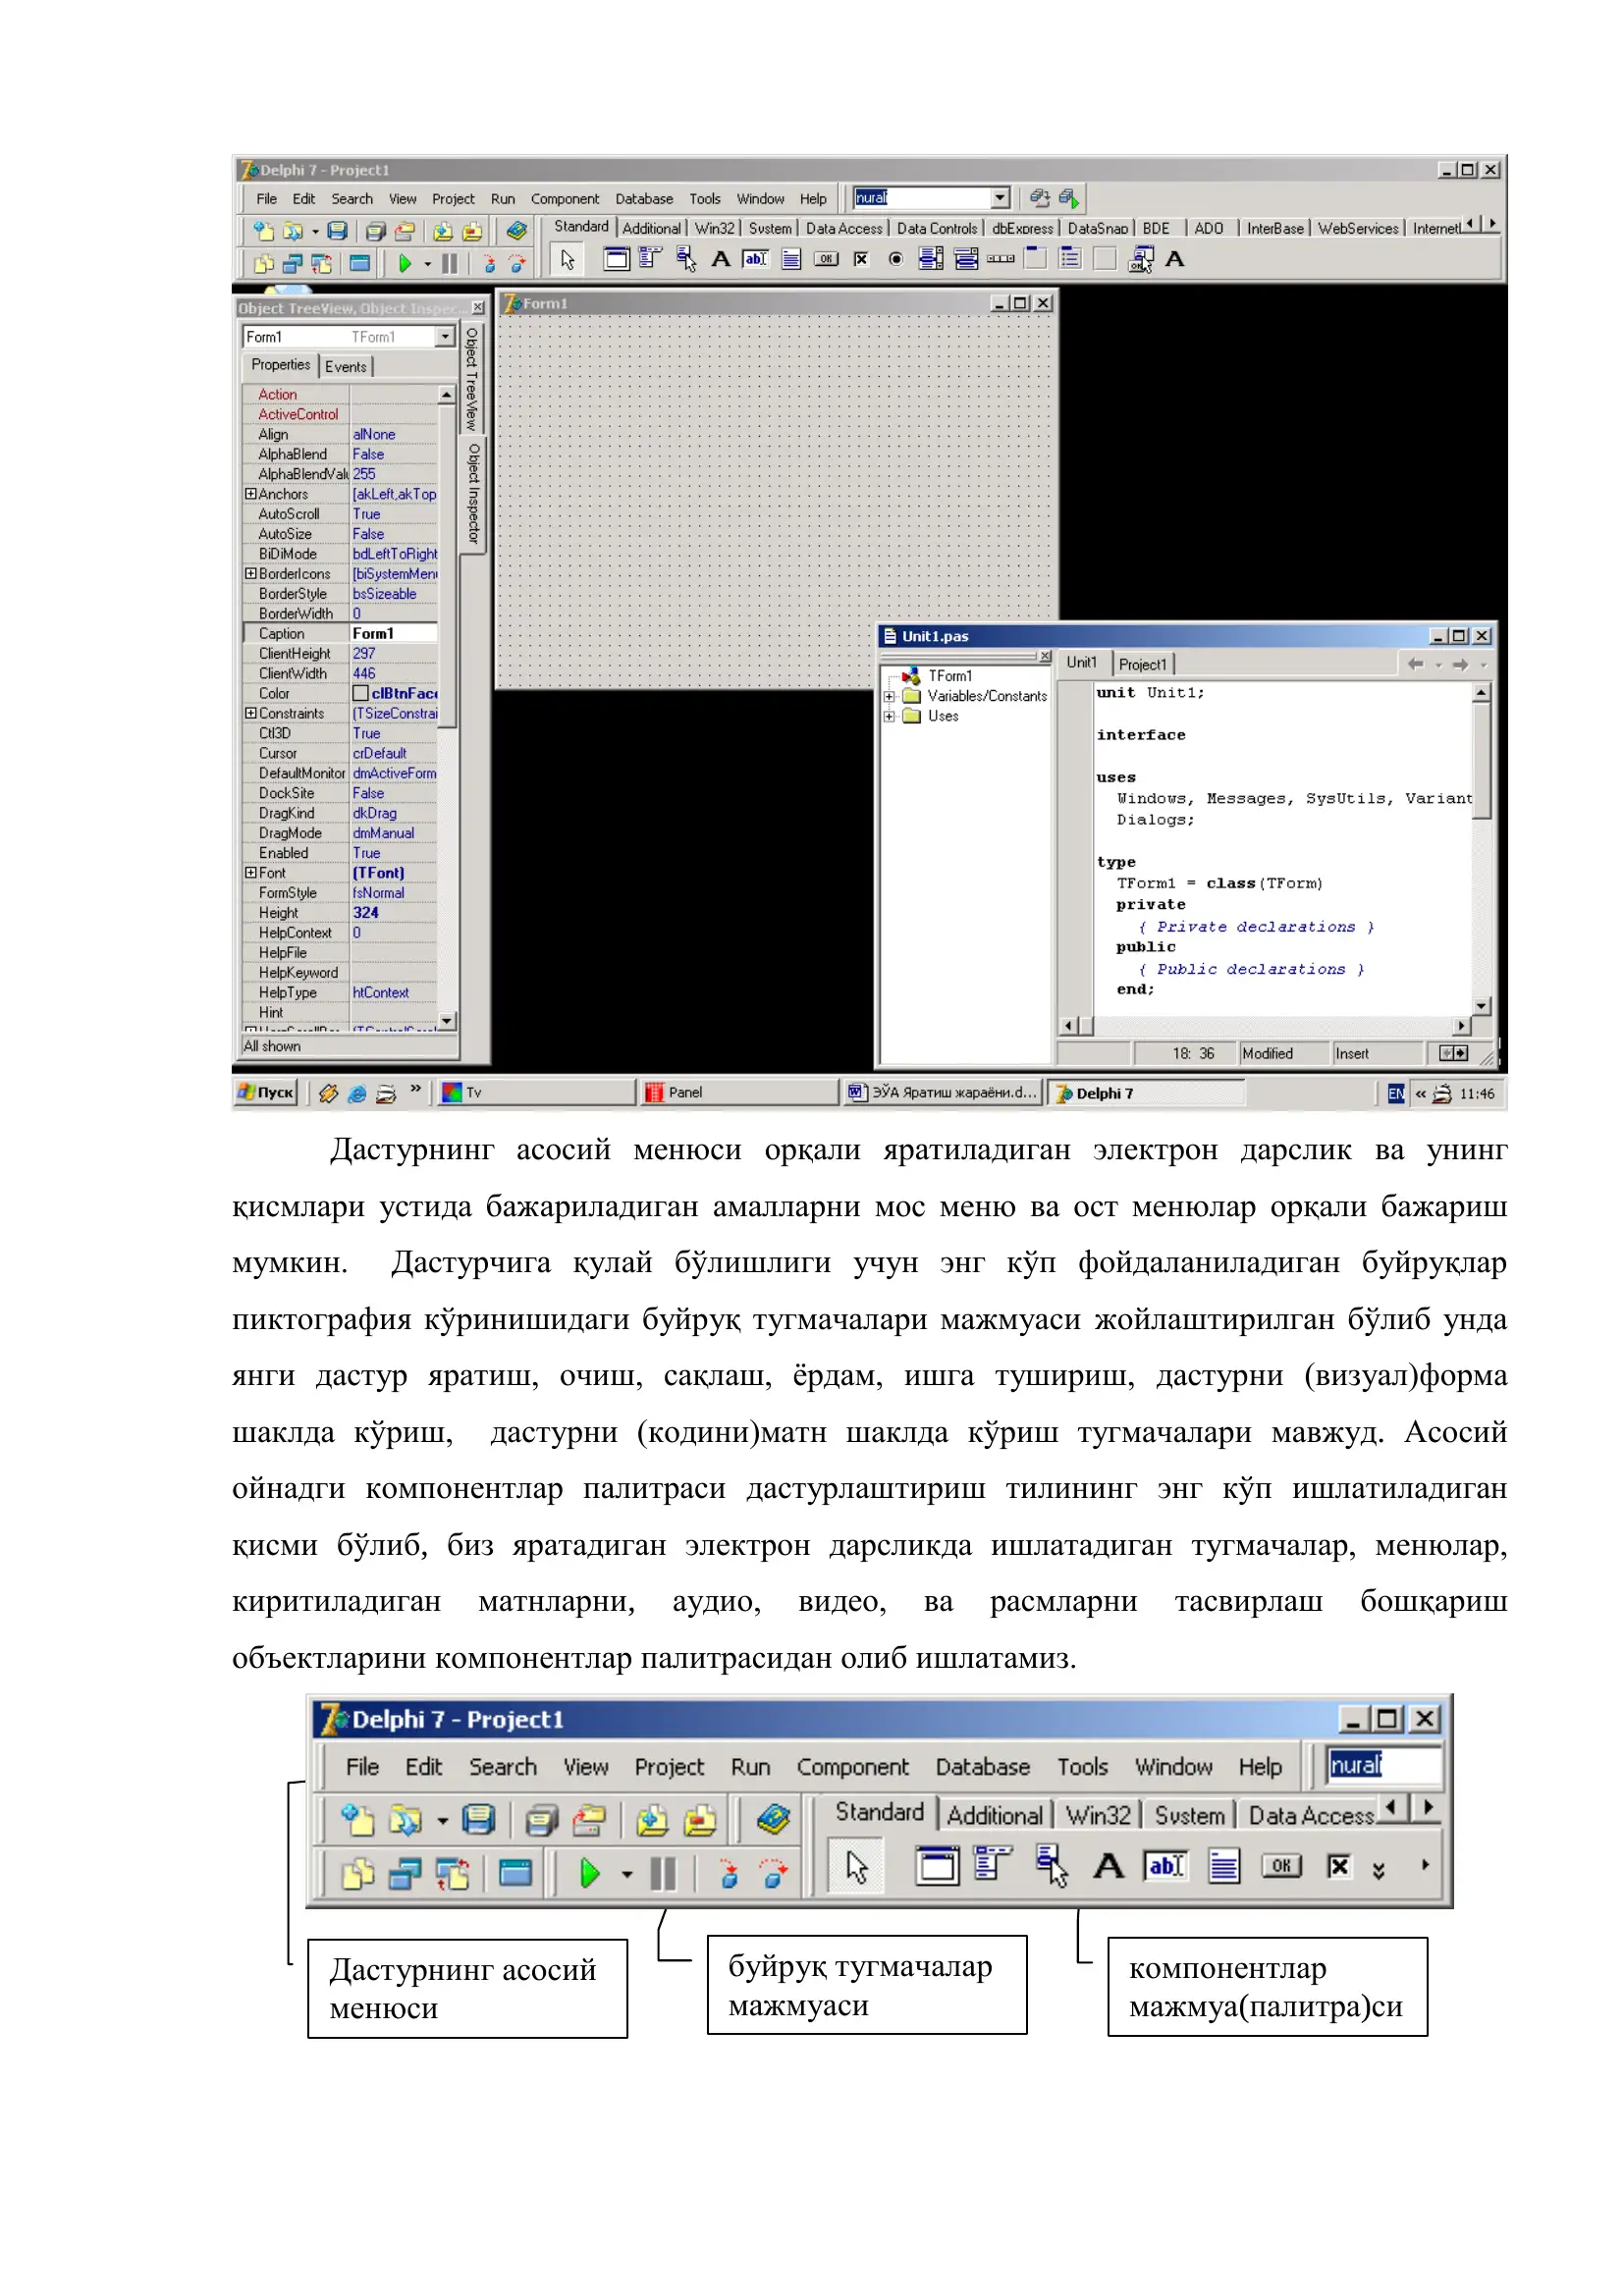Click green Run arrow in full IDE screenshot
Viewport: 1624px width, 2296px height.
tap(405, 264)
